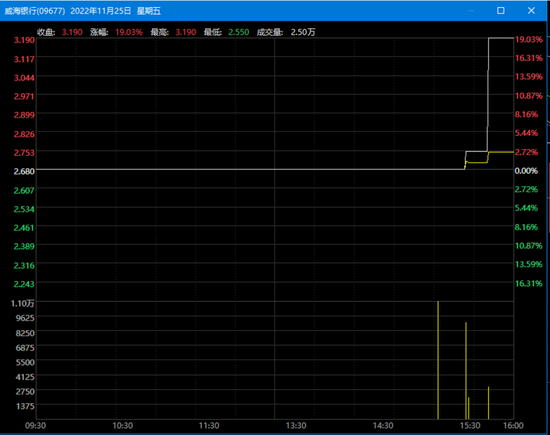
Task: Click the 1375 volume axis label
Action: click(25, 406)
